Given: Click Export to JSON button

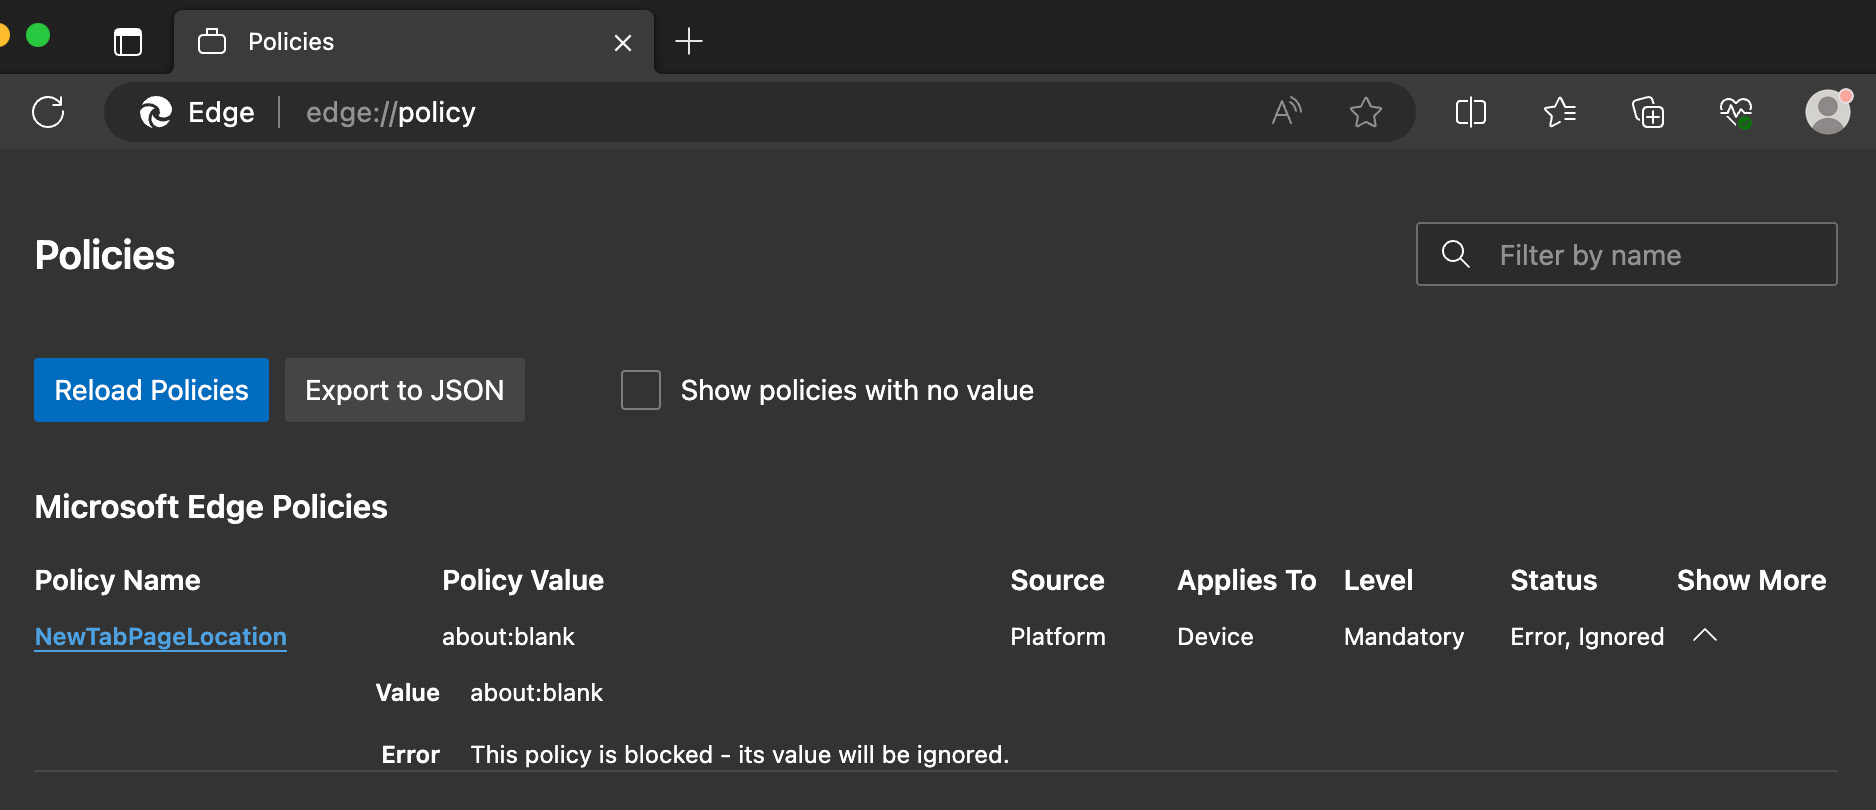Looking at the screenshot, I should click(404, 390).
